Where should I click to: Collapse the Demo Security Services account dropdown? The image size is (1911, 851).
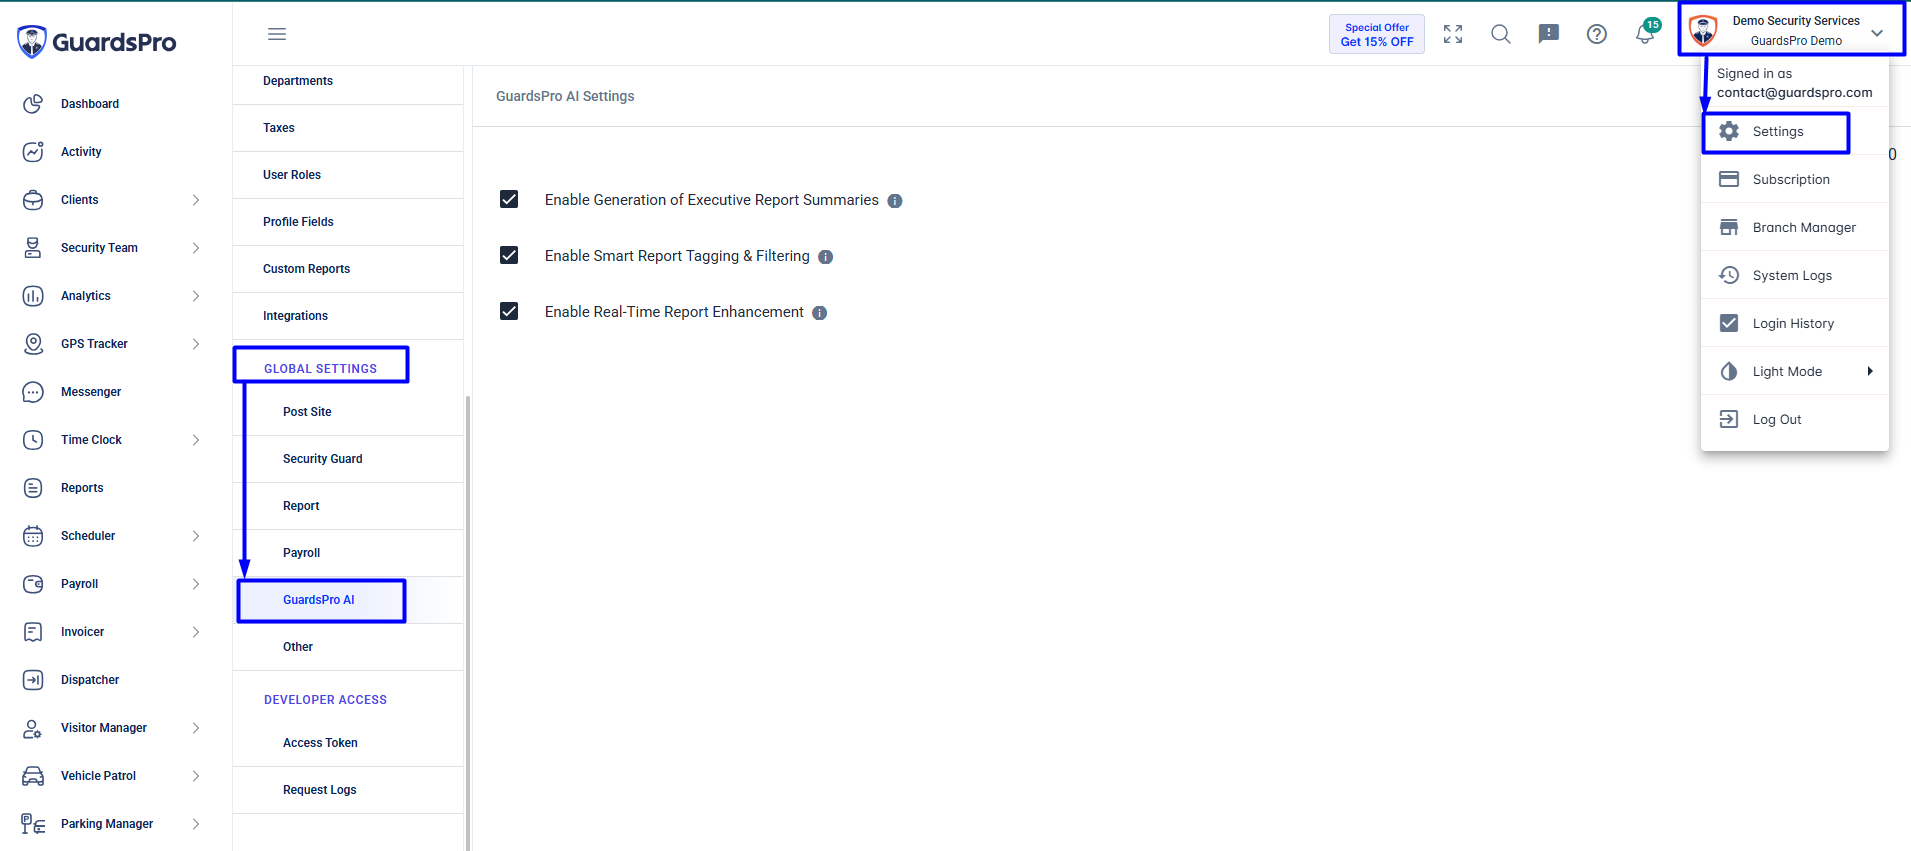tap(1877, 33)
